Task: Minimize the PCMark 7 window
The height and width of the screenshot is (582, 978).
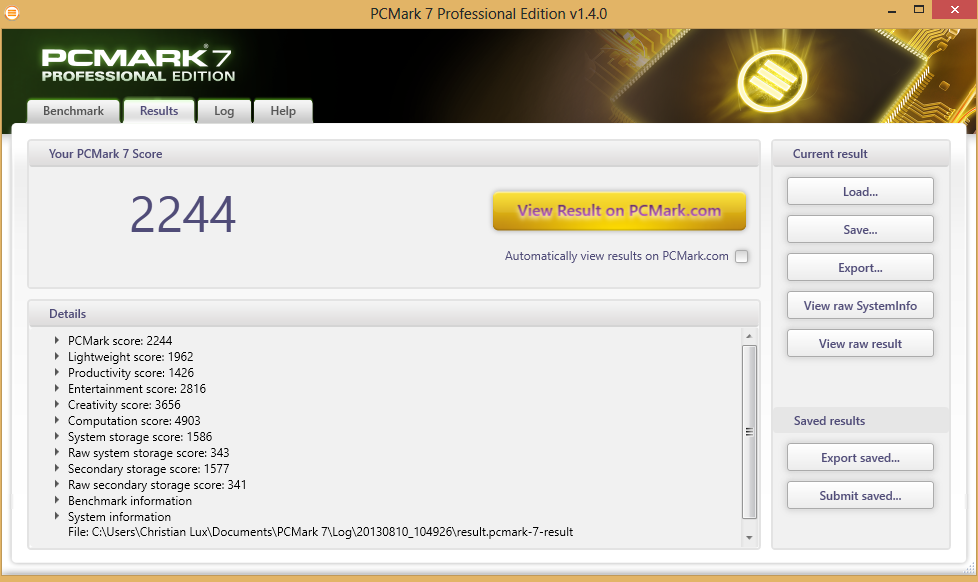Action: [x=892, y=11]
